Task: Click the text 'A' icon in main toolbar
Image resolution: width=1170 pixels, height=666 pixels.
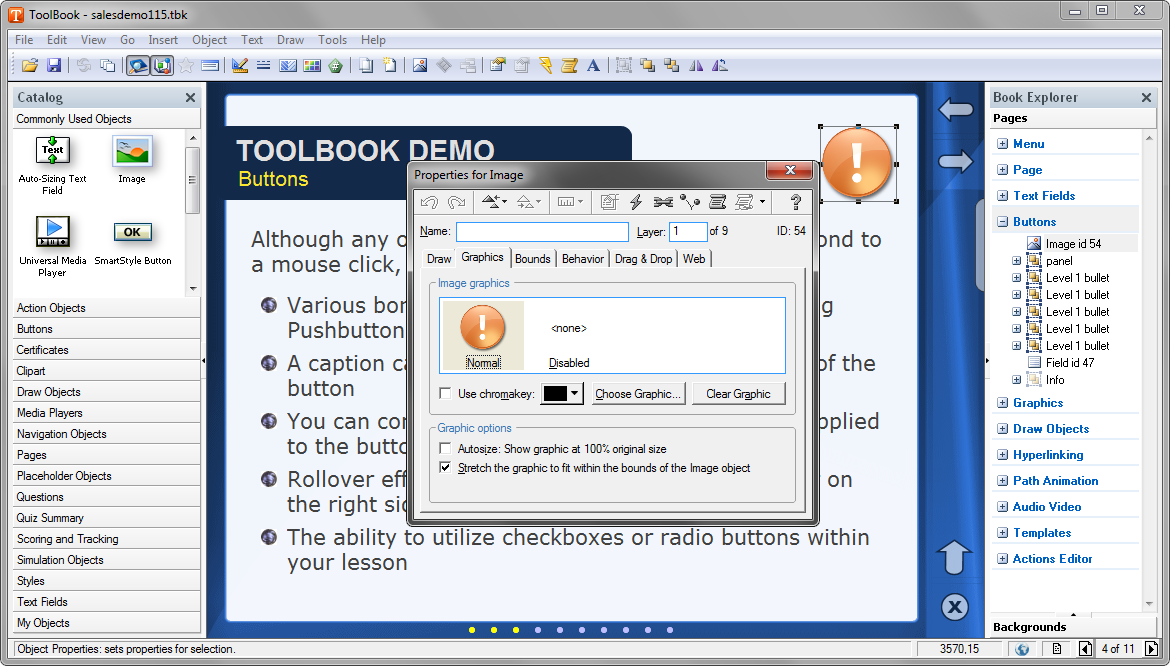Action: point(593,66)
